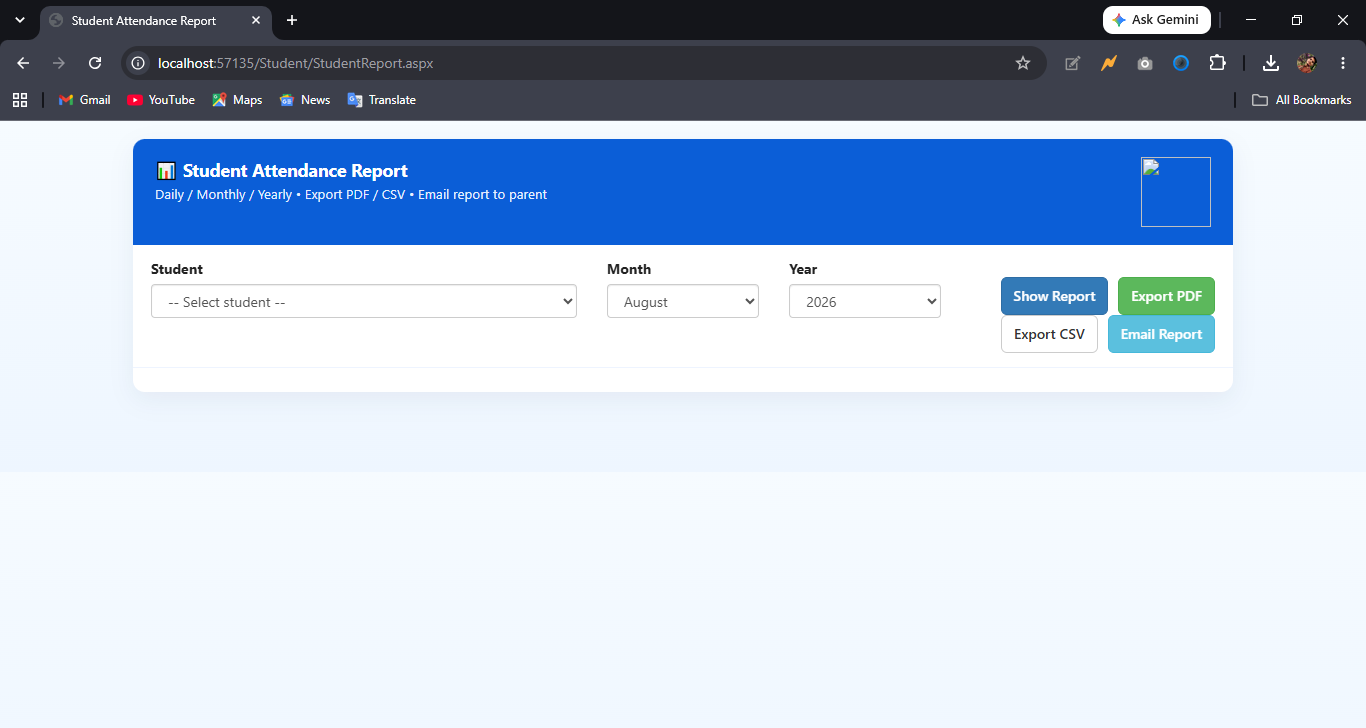Click the orange lightning extension icon
This screenshot has height=728, width=1366.
pos(1109,63)
